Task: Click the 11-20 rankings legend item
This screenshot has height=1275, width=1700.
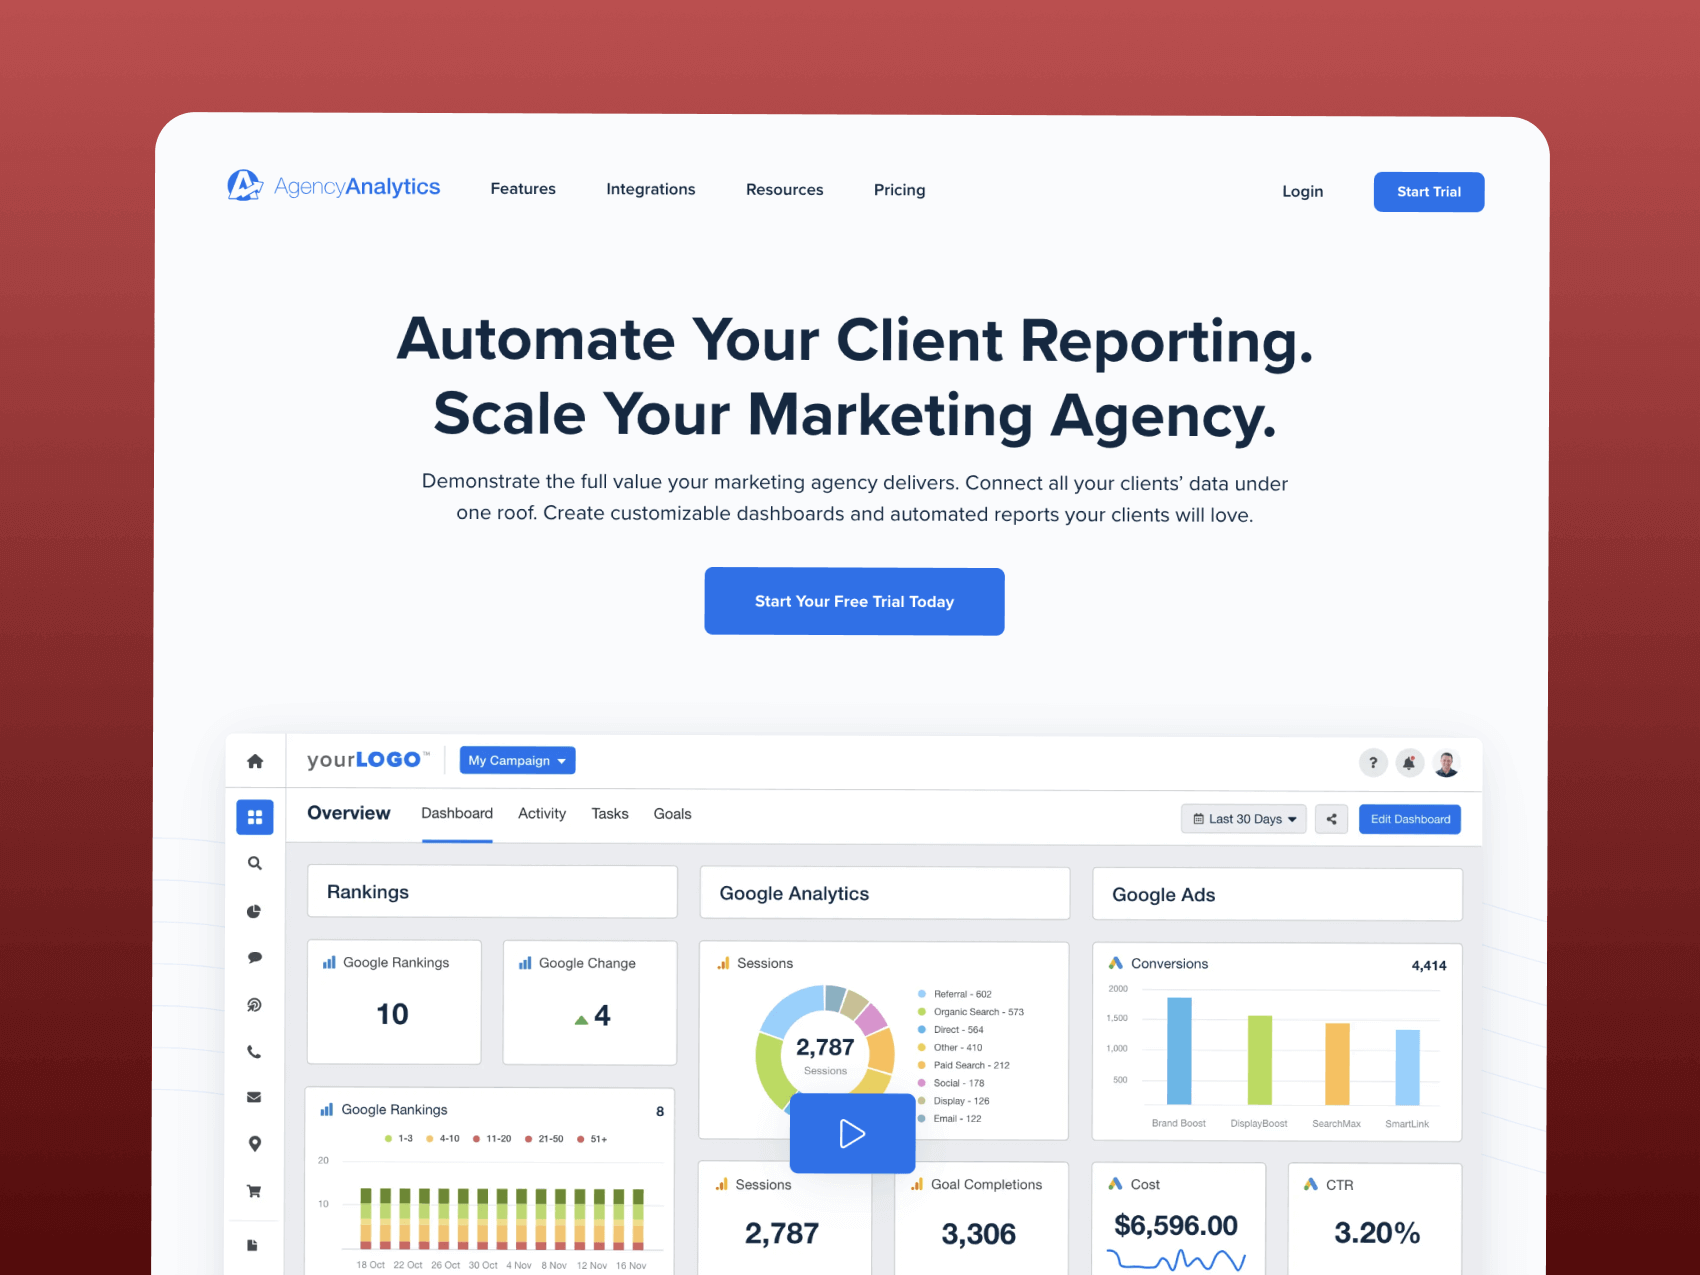Action: (x=492, y=1139)
